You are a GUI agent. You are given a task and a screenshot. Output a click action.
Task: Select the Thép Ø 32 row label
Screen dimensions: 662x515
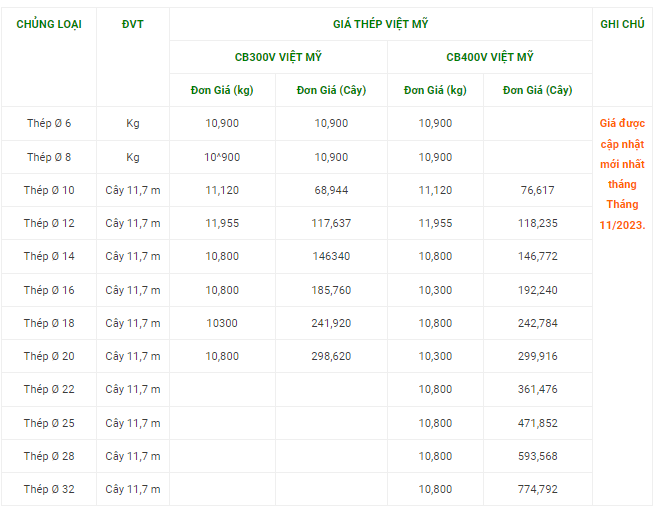[x=48, y=489]
